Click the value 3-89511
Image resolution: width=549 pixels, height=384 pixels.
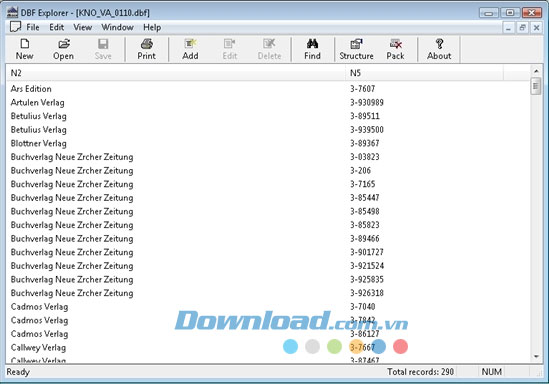pos(364,116)
